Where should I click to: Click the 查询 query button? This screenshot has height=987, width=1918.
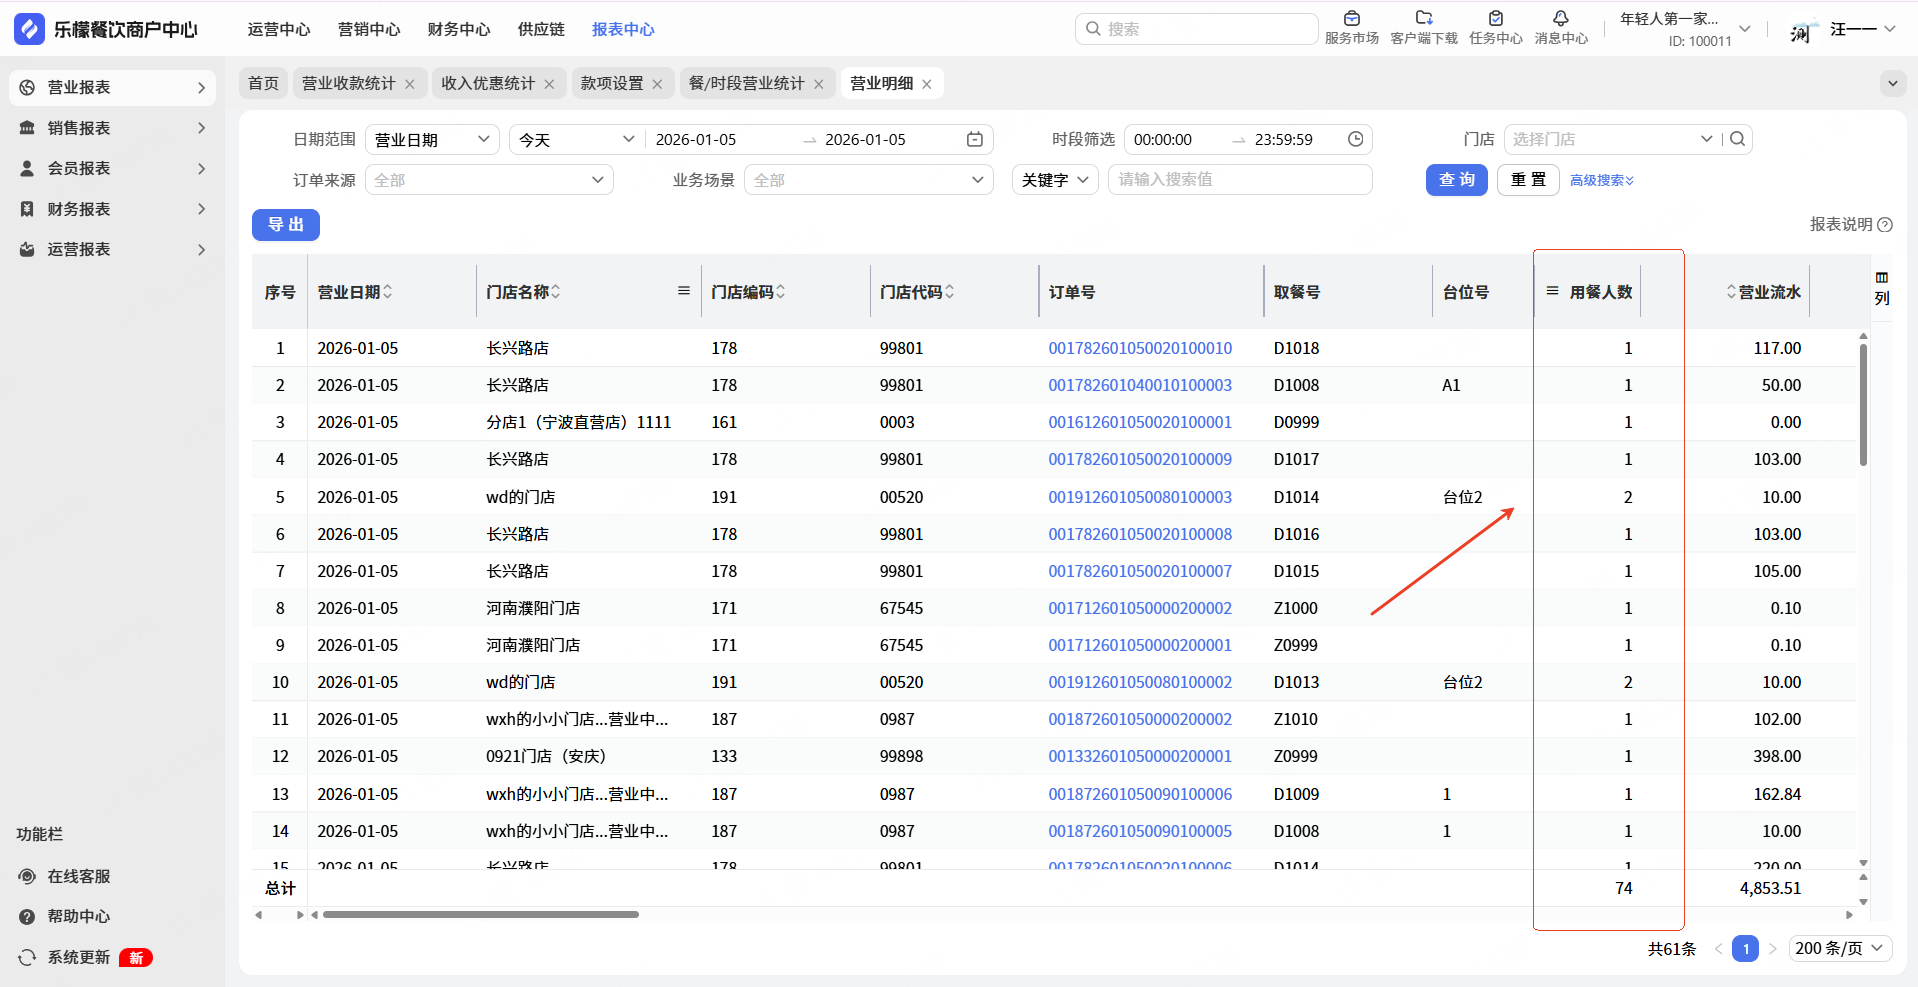1456,180
